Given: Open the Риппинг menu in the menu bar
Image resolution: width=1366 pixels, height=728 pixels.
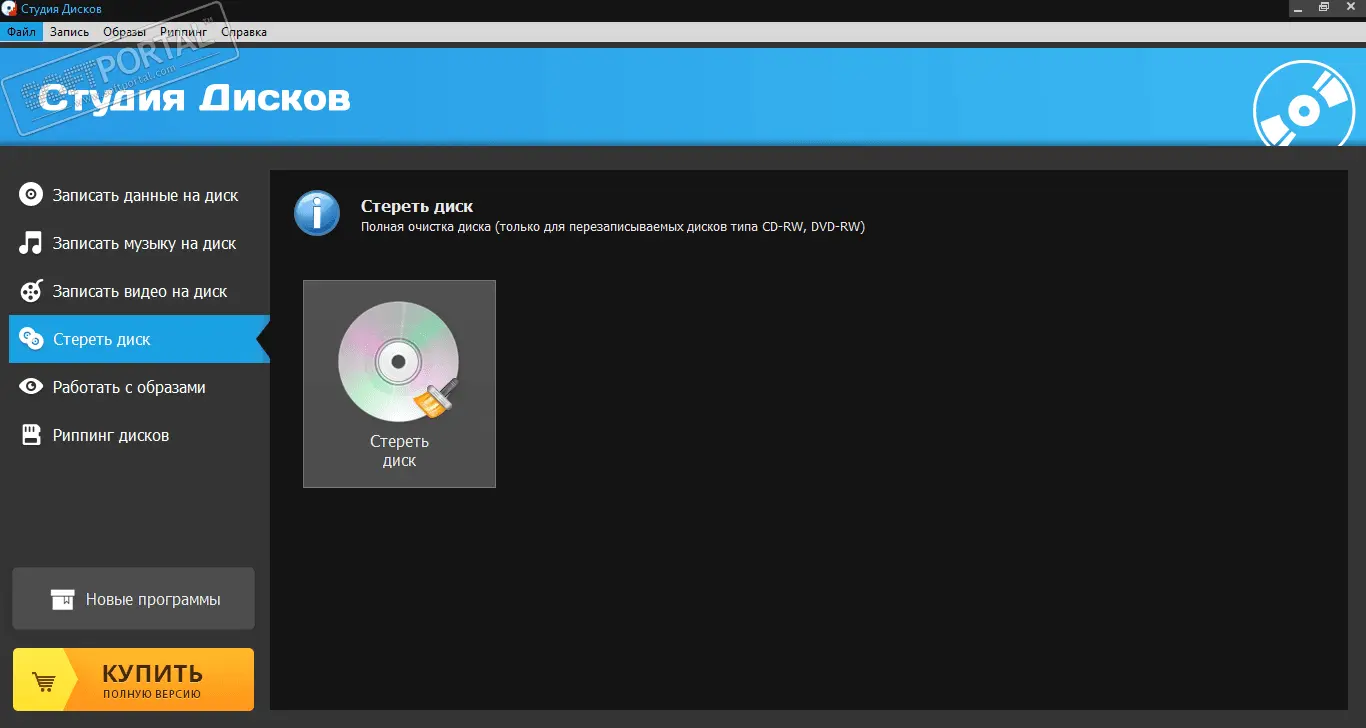Looking at the screenshot, I should 183,32.
